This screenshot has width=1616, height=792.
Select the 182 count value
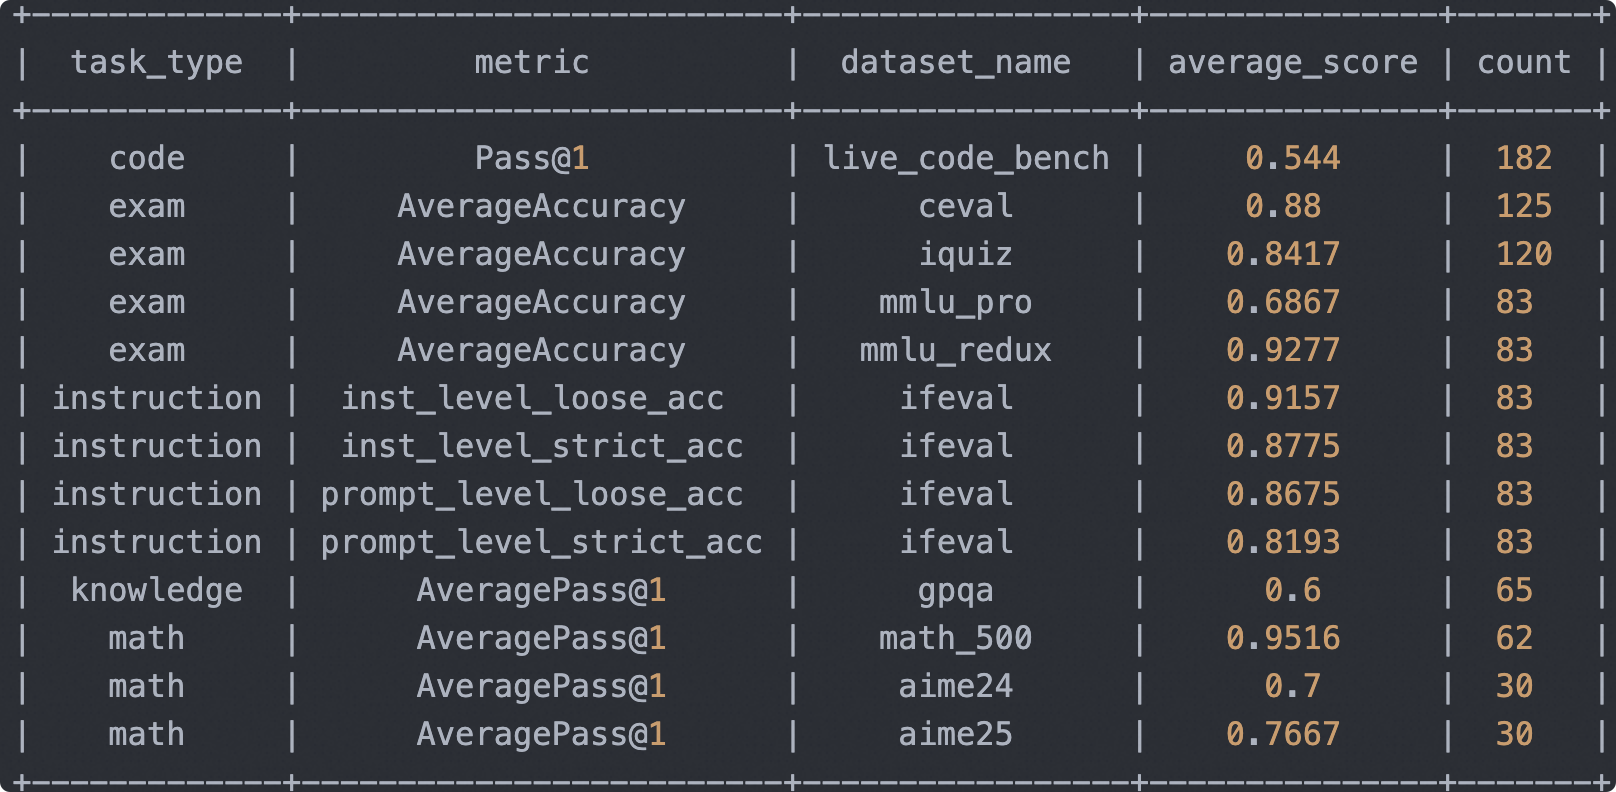click(x=1524, y=159)
